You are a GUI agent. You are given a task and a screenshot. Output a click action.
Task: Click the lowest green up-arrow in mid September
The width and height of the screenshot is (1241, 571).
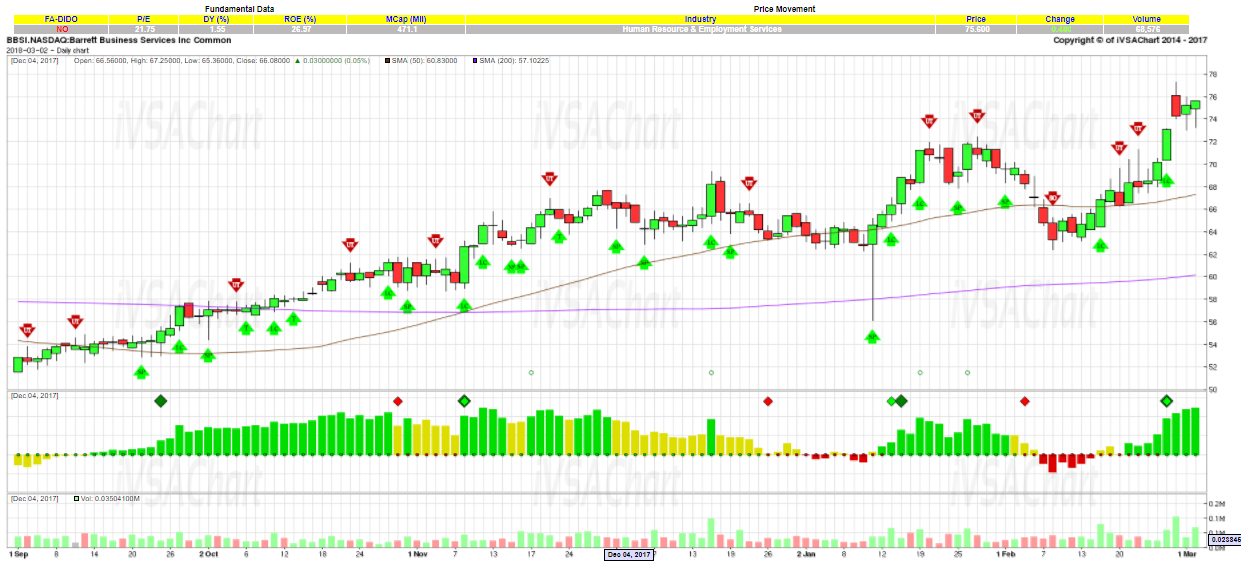tap(141, 372)
